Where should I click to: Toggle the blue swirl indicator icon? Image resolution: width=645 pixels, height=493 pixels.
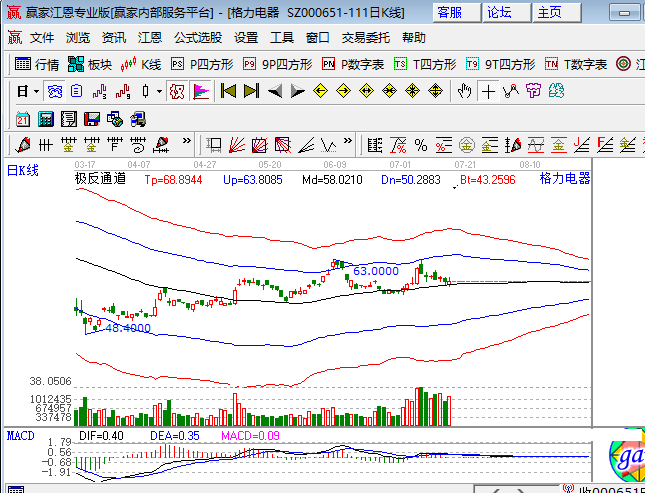(x=54, y=91)
